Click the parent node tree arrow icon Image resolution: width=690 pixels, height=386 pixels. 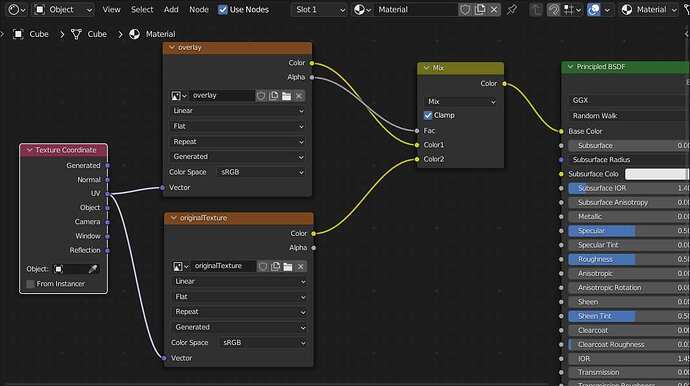(x=536, y=9)
